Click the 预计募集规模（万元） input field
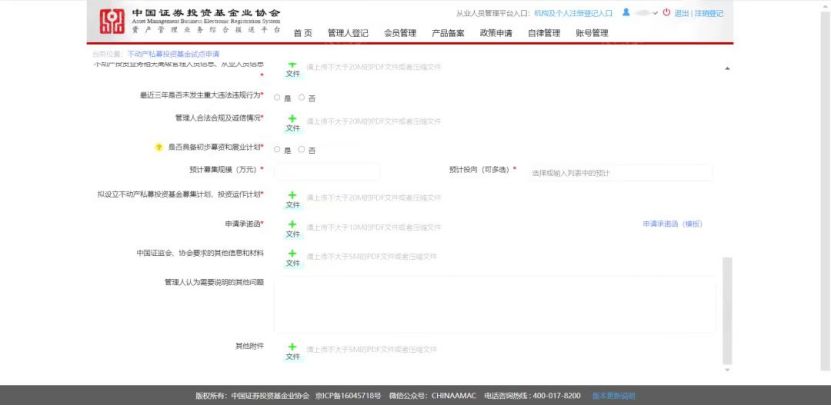Screen dimensions: 831x406 pos(327,172)
